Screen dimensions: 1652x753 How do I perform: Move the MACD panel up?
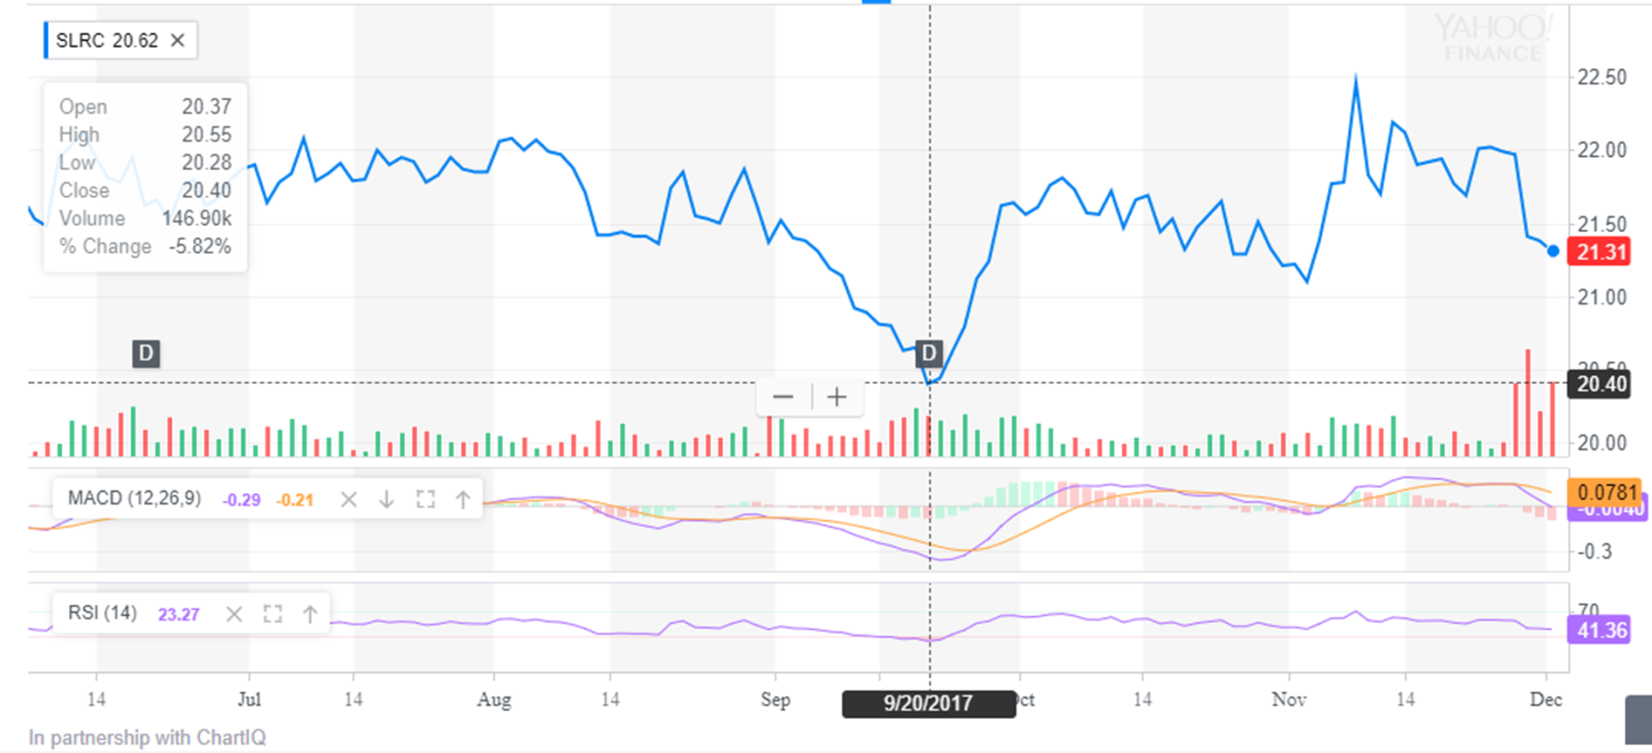(x=463, y=499)
